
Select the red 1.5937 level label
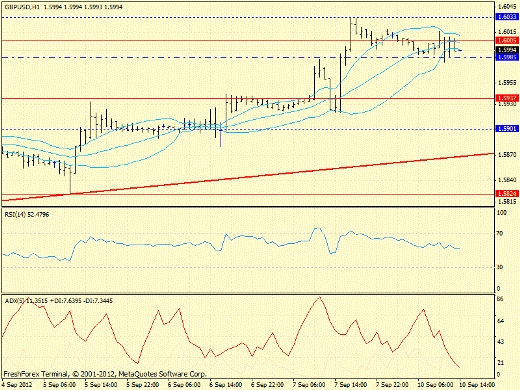pos(507,98)
